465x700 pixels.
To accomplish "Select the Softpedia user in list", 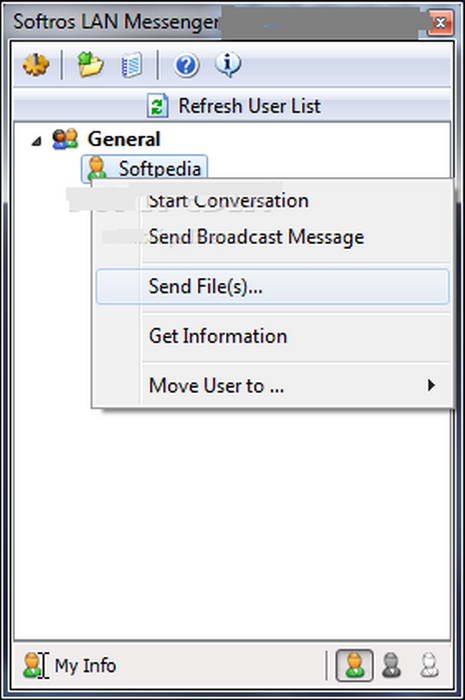I will 144,169.
